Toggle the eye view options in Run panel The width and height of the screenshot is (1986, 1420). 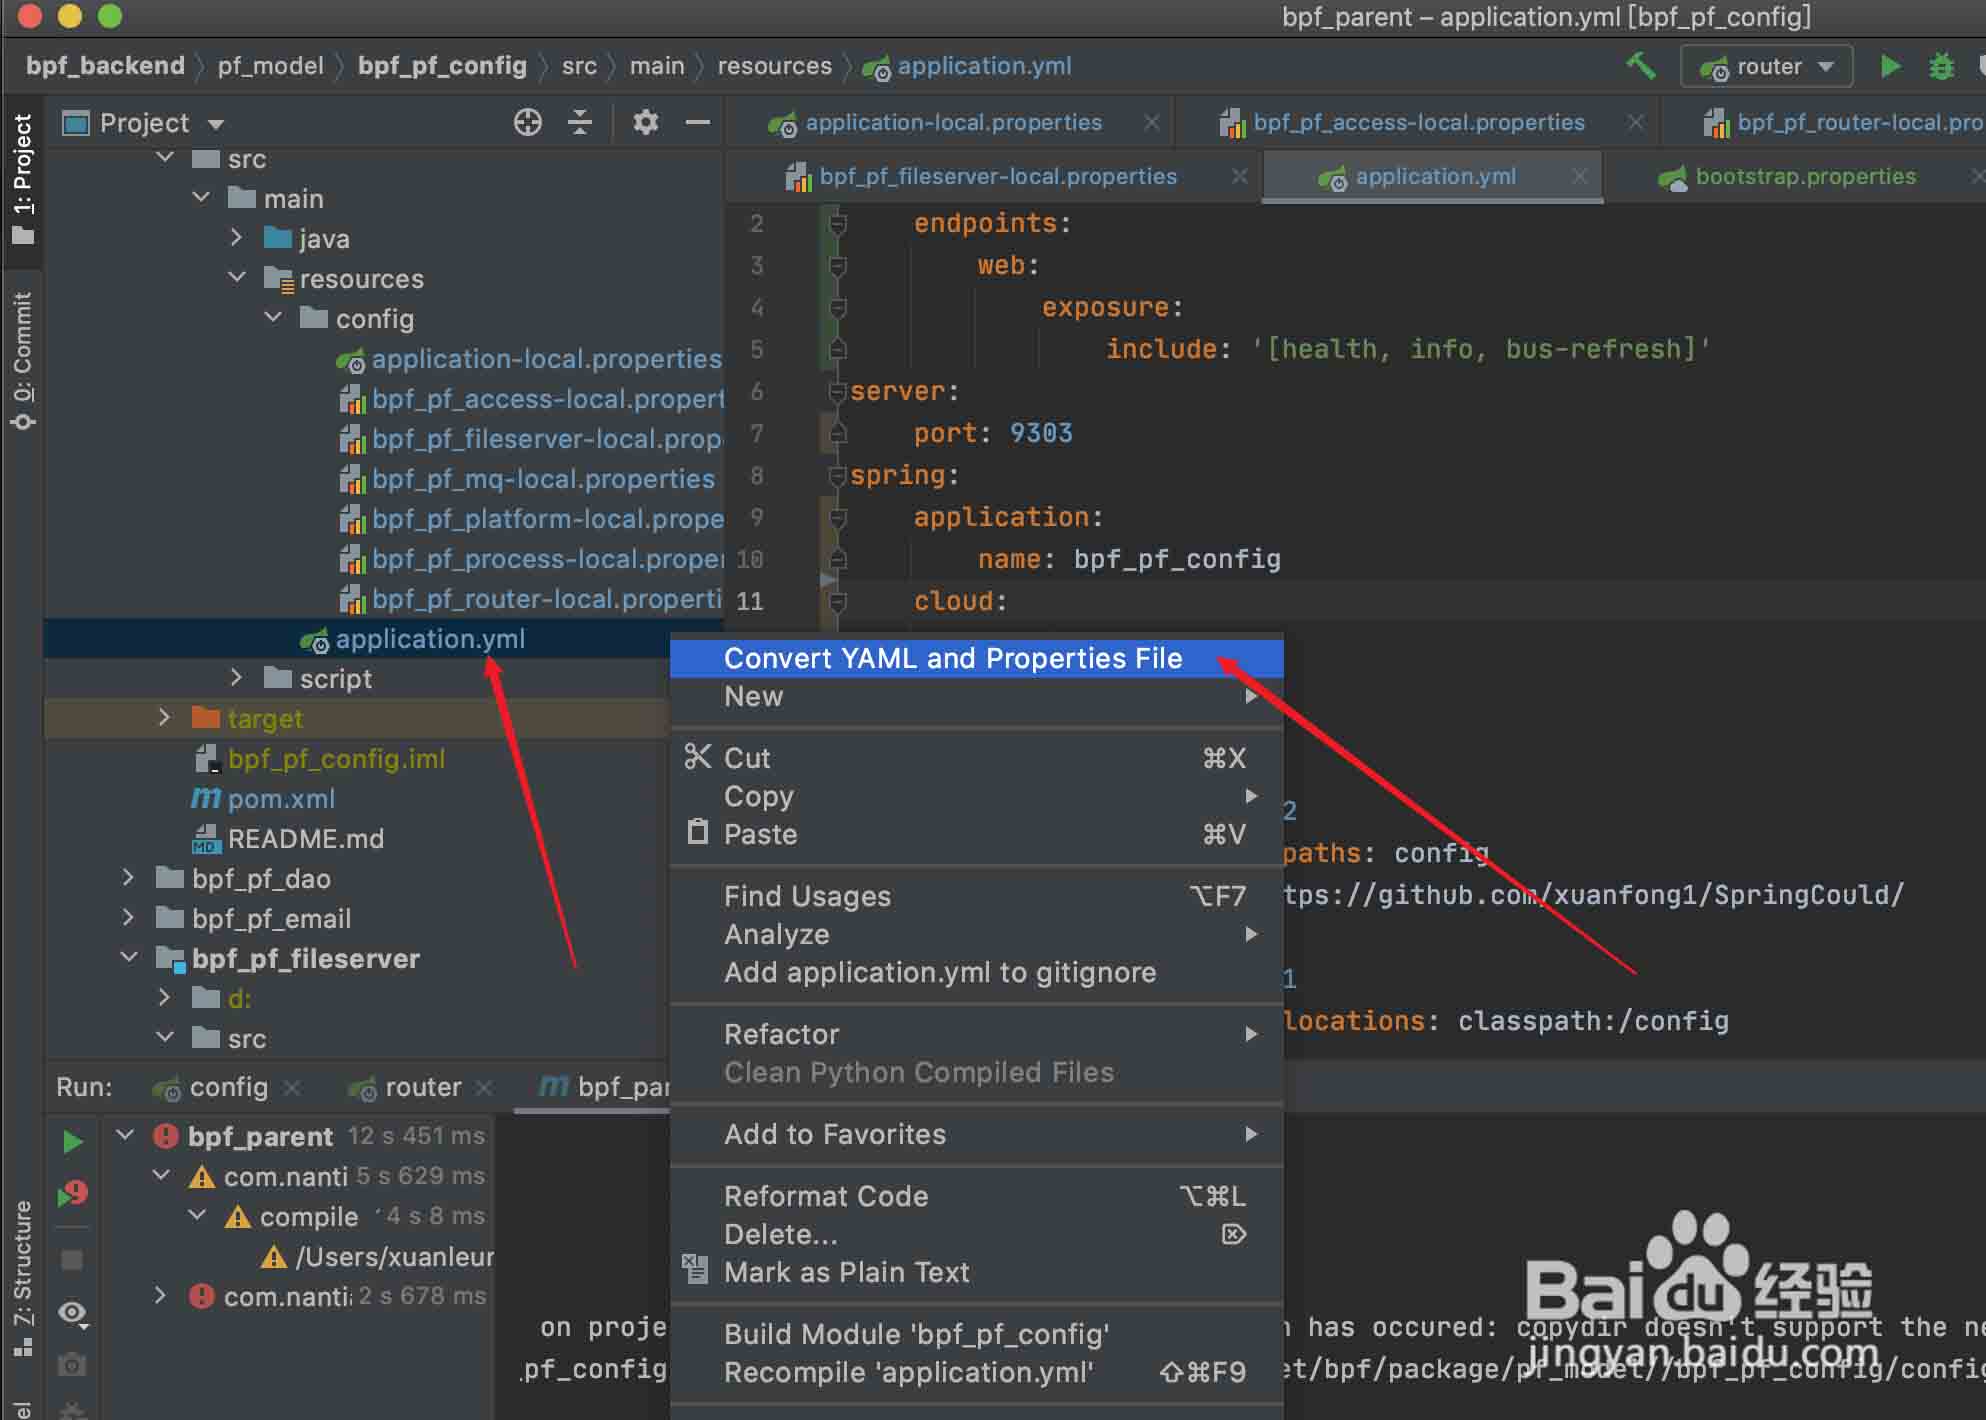72,1313
